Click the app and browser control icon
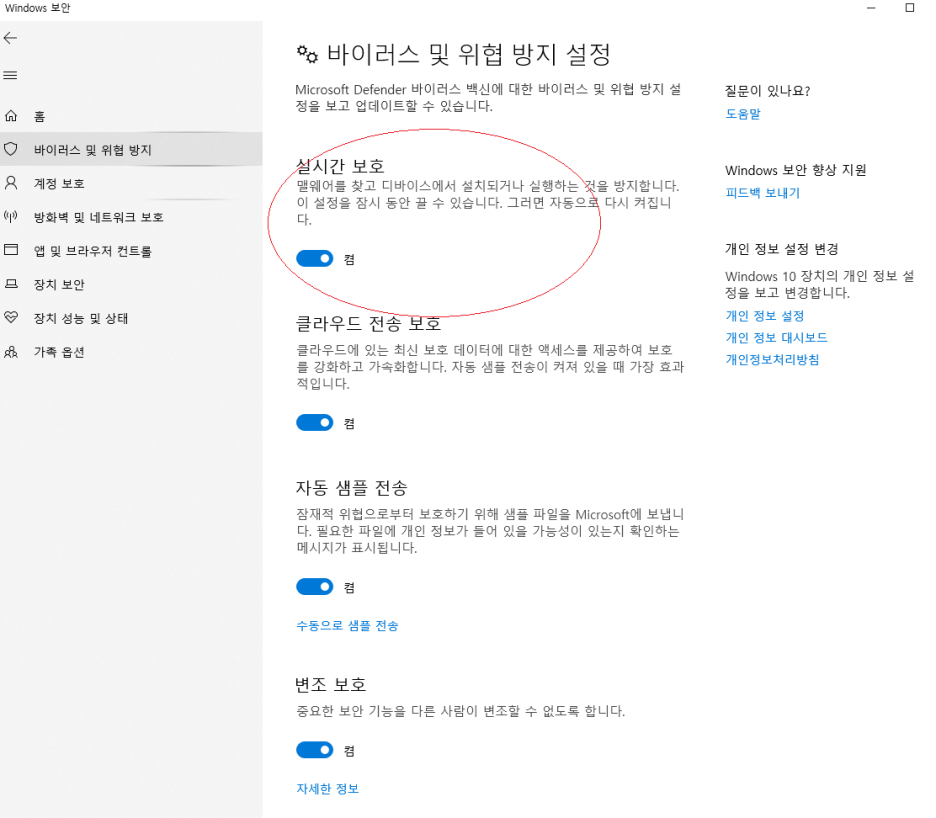Viewport: 936px width, 818px height. click(11, 250)
